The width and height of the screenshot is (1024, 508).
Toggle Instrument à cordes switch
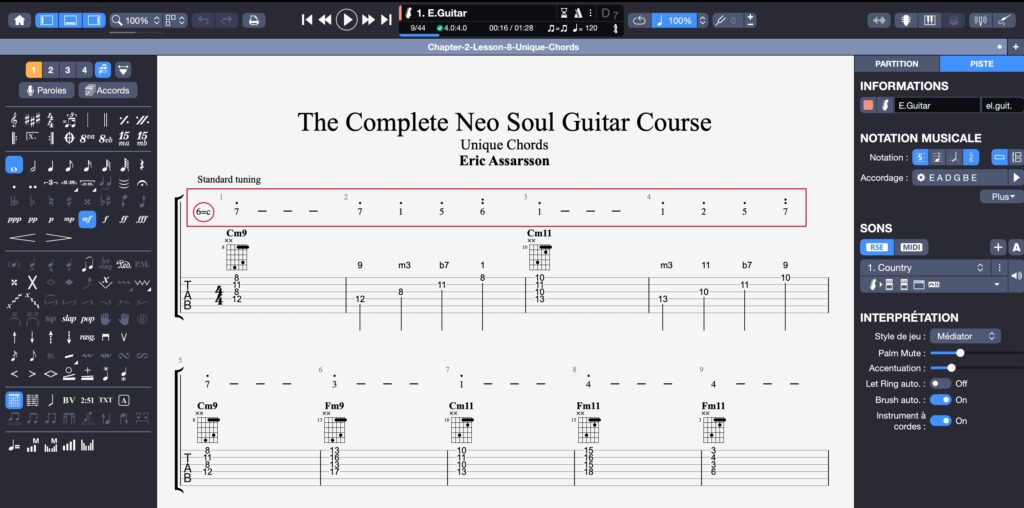[940, 421]
